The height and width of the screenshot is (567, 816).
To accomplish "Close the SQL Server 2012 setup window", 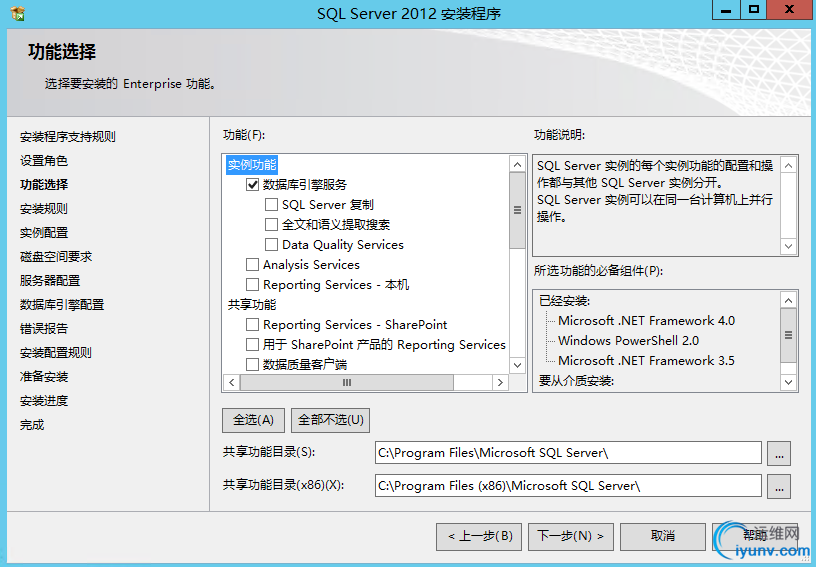I will click(x=789, y=9).
